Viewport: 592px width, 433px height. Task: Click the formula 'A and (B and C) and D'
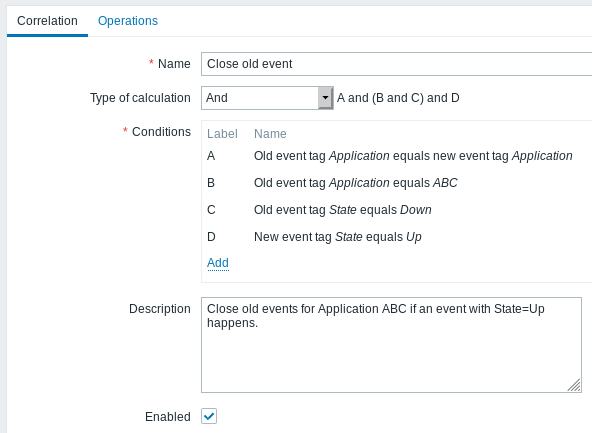tap(398, 98)
